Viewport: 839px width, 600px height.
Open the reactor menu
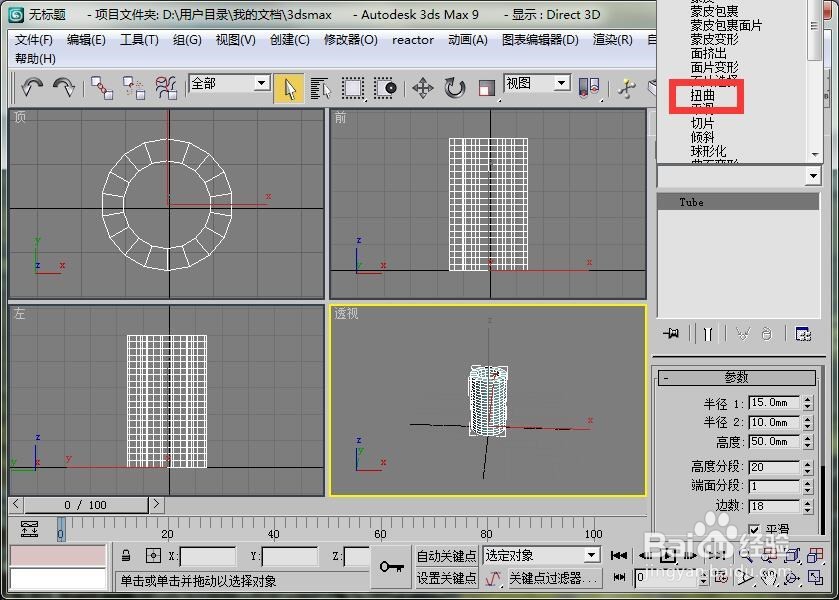(x=413, y=41)
